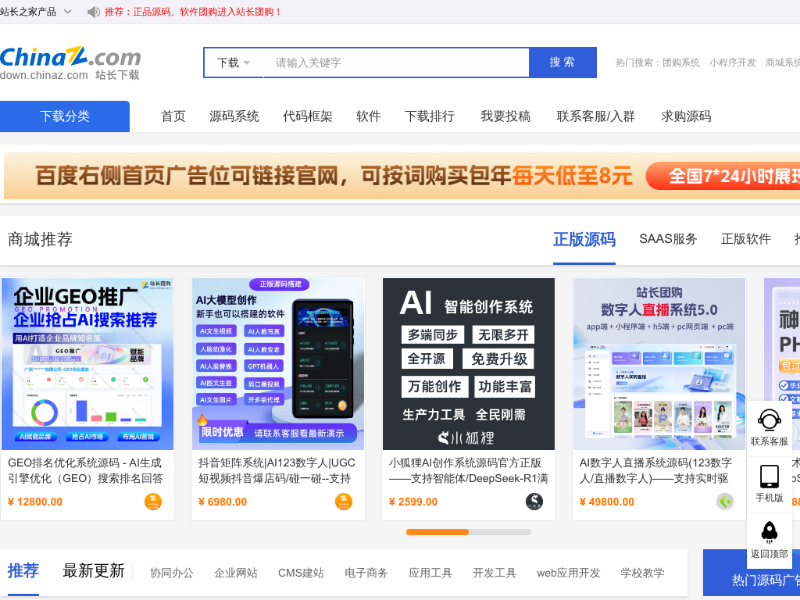Open the 下载 search type dropdown
This screenshot has width=800, height=600.
234,62
